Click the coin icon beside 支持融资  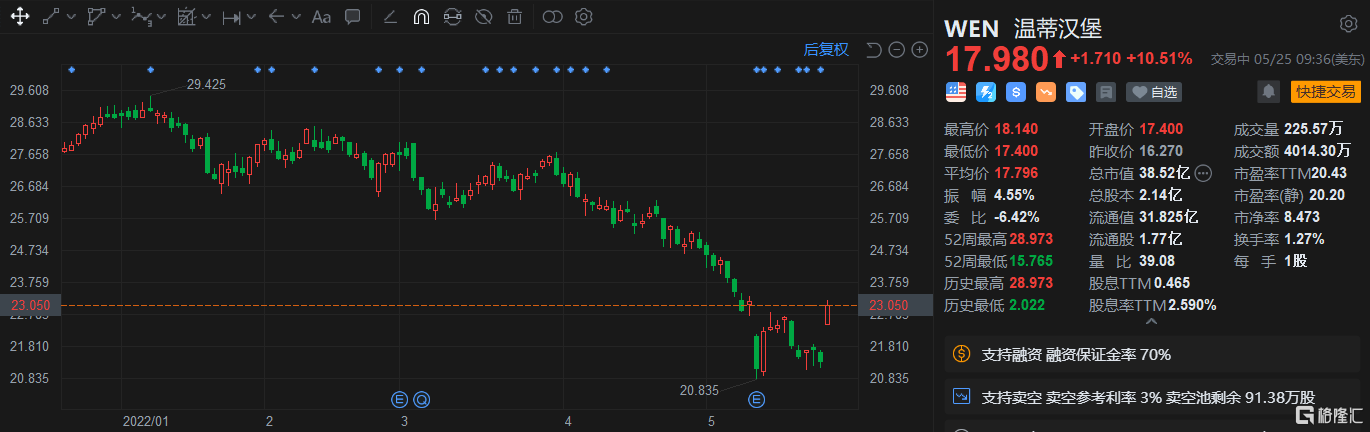pyautogui.click(x=962, y=354)
